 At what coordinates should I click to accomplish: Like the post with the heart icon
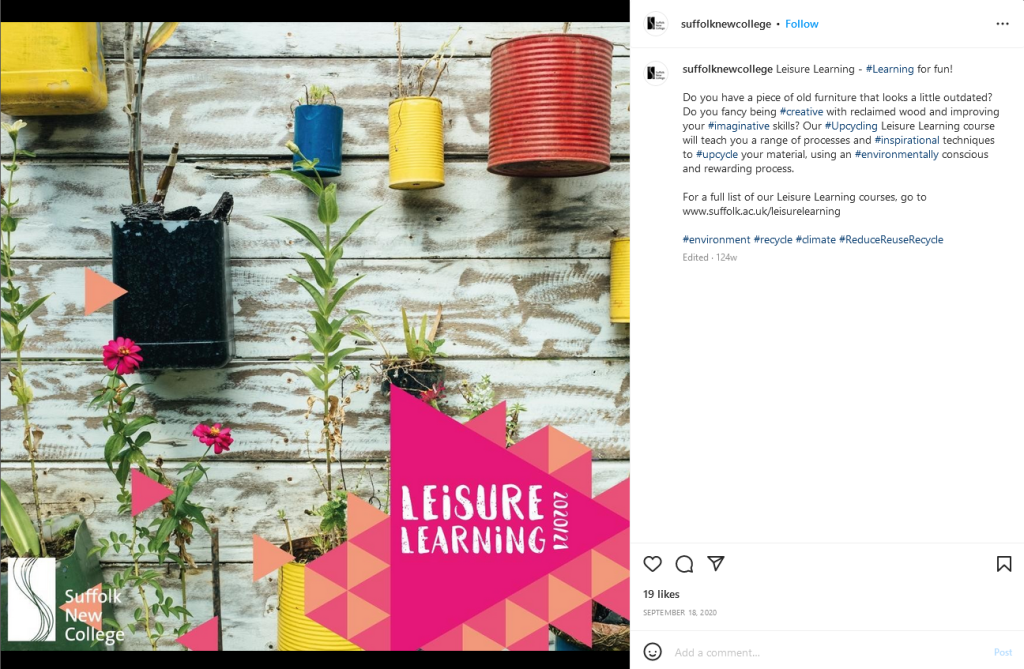pyautogui.click(x=652, y=564)
